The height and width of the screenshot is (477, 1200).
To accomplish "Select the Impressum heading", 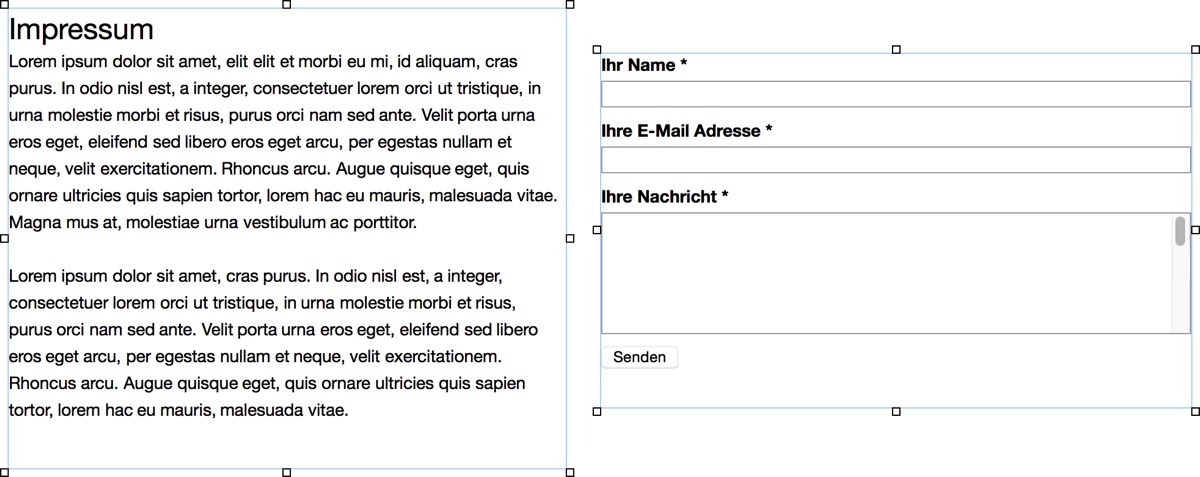I will (81, 30).
